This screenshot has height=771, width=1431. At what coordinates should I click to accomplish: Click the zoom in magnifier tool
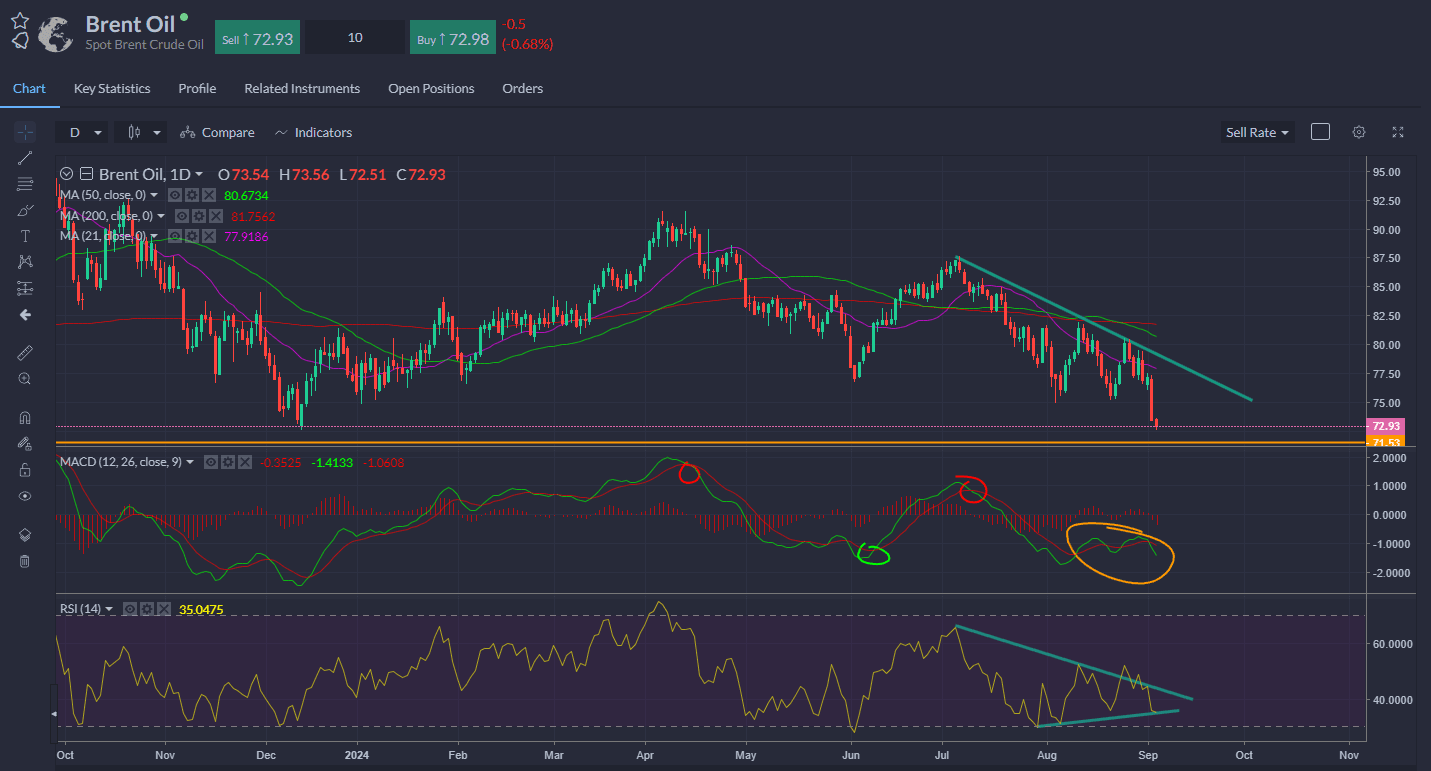pos(25,379)
